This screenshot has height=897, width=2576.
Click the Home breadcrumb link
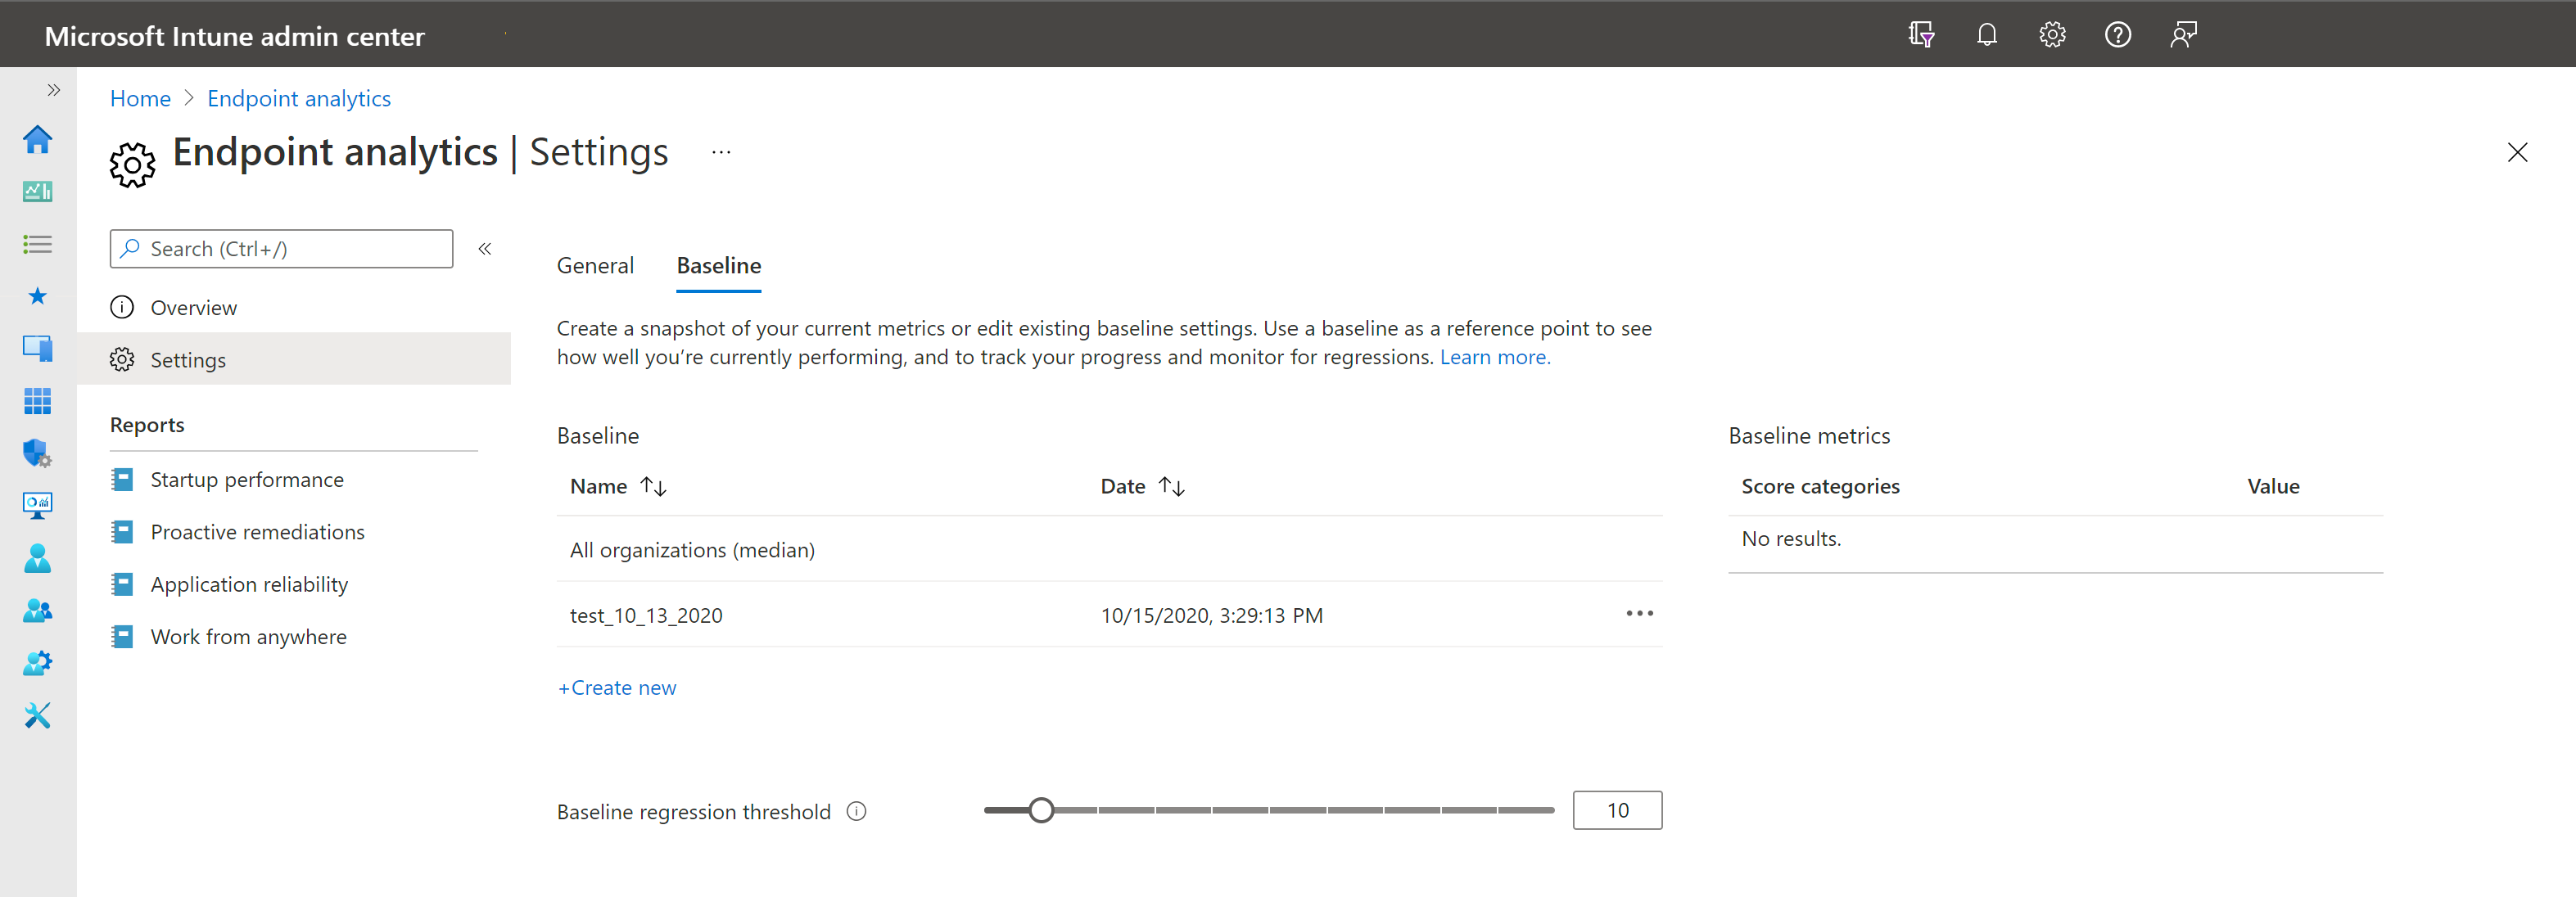(140, 99)
